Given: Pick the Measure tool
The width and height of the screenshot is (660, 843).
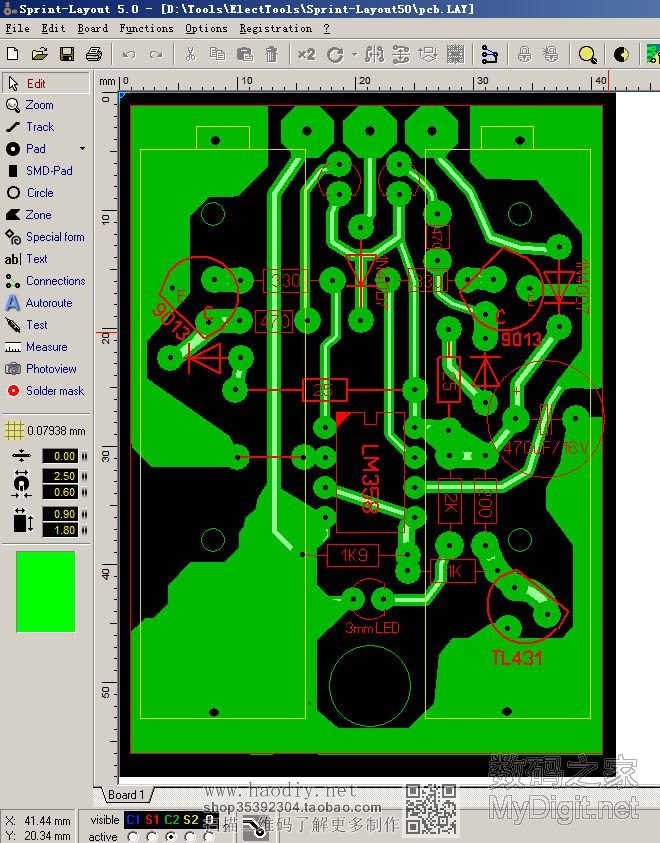Looking at the screenshot, I should (x=46, y=347).
